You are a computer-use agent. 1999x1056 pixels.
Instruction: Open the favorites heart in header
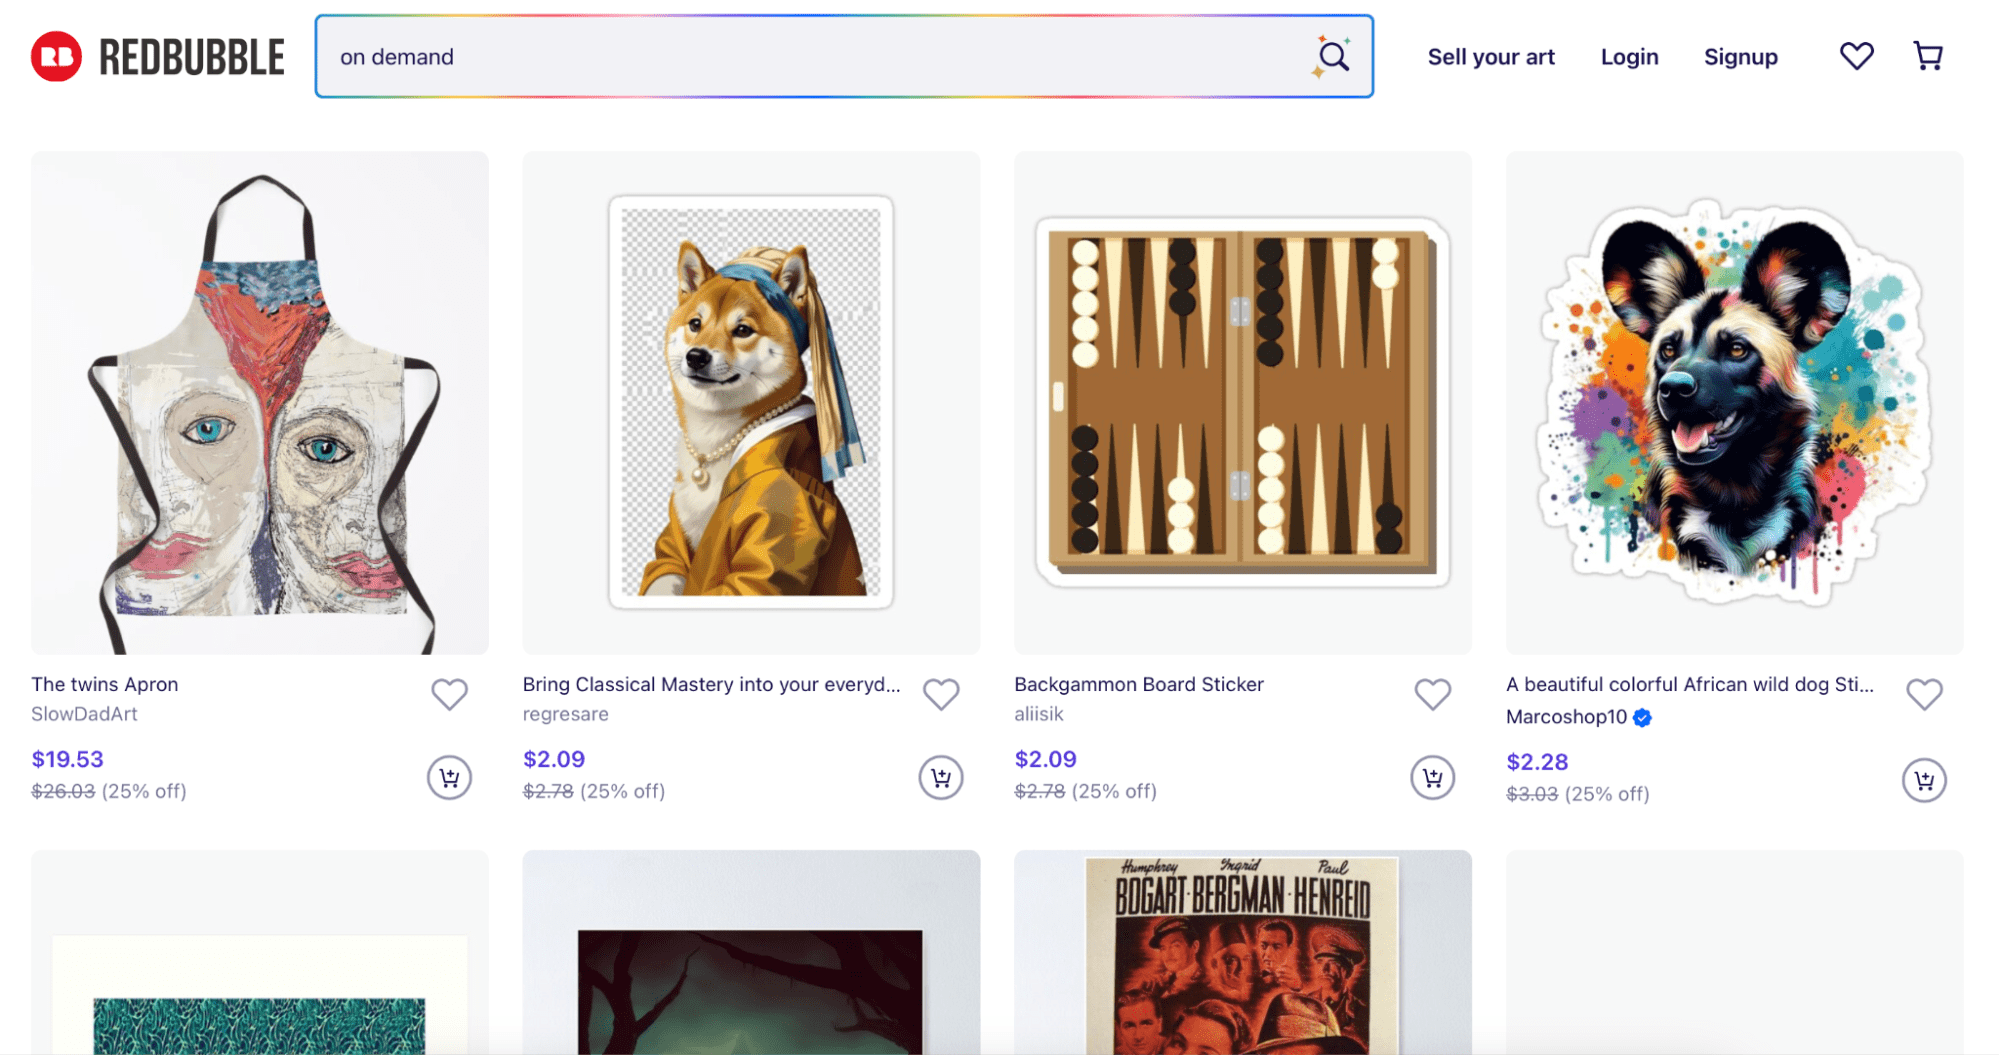coord(1856,56)
